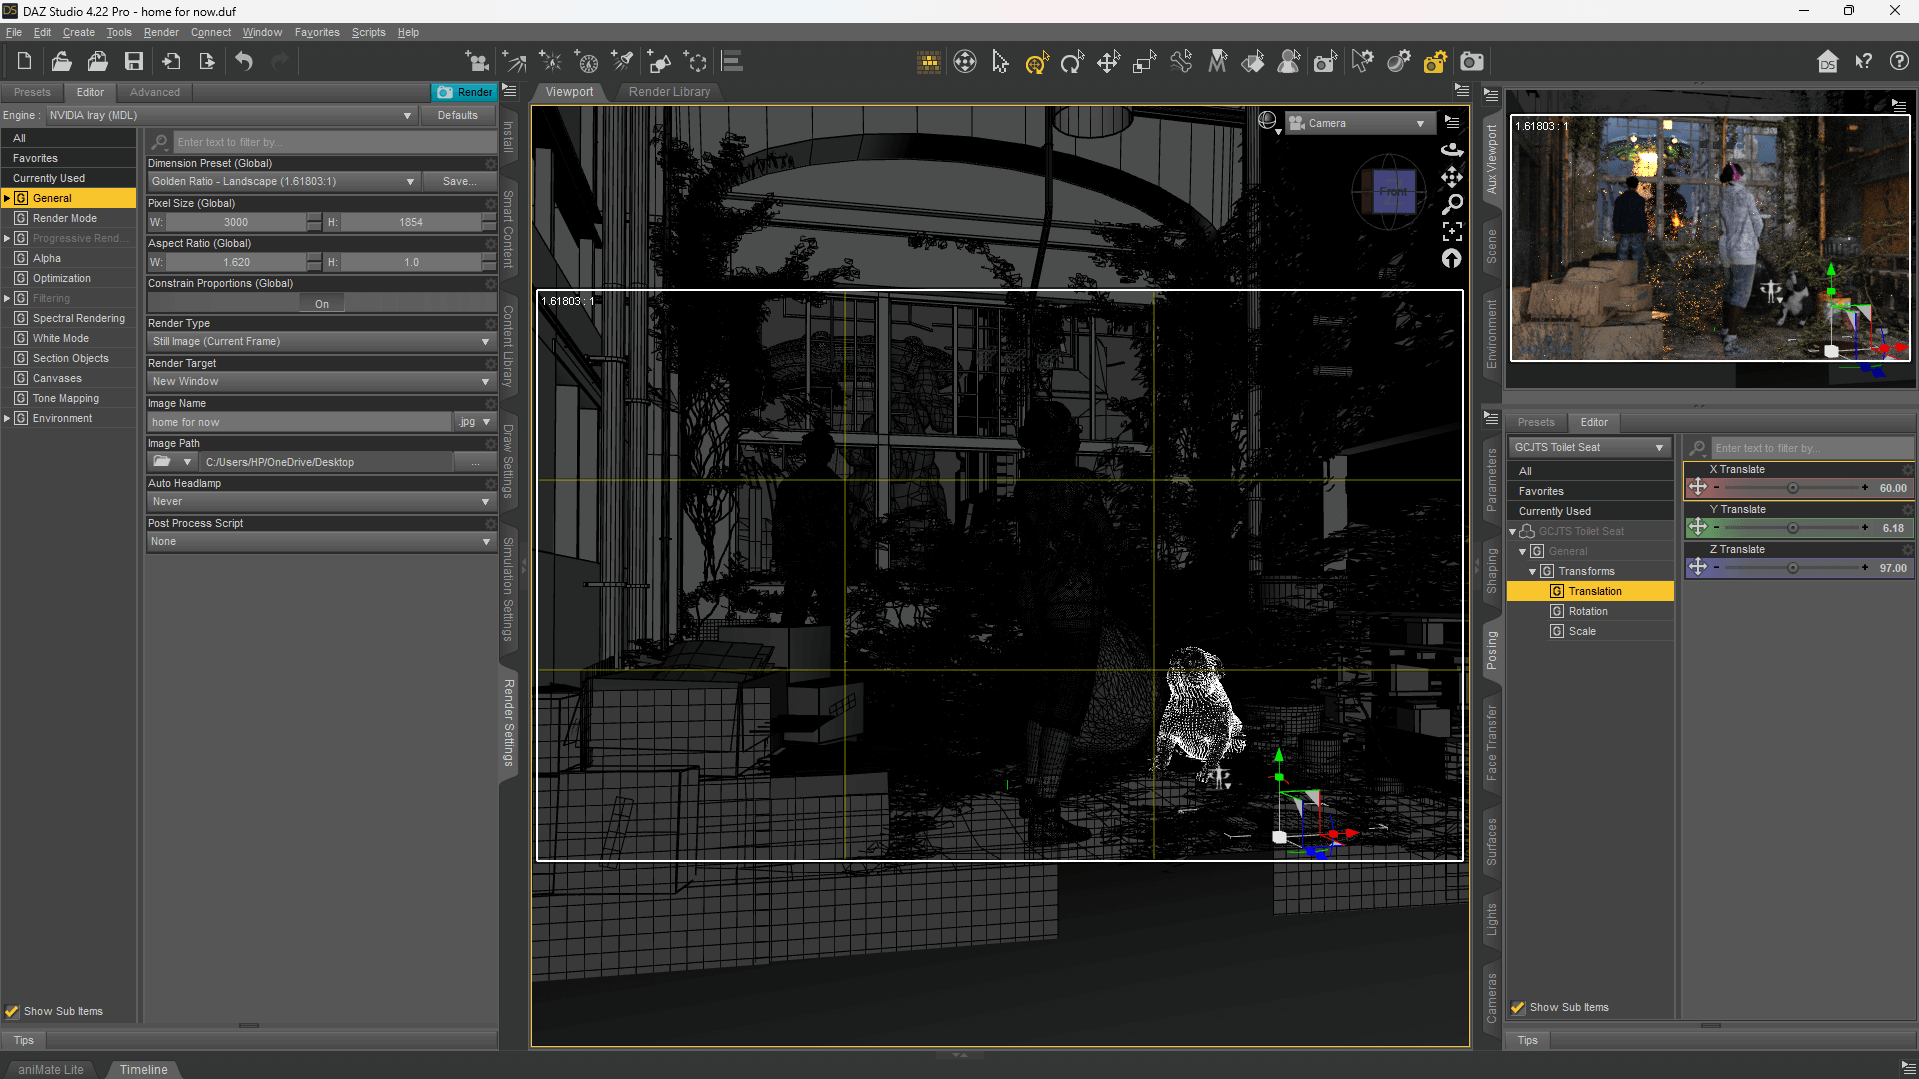The image size is (1919, 1079).
Task: Click the Image Path browse button
Action: 475,462
